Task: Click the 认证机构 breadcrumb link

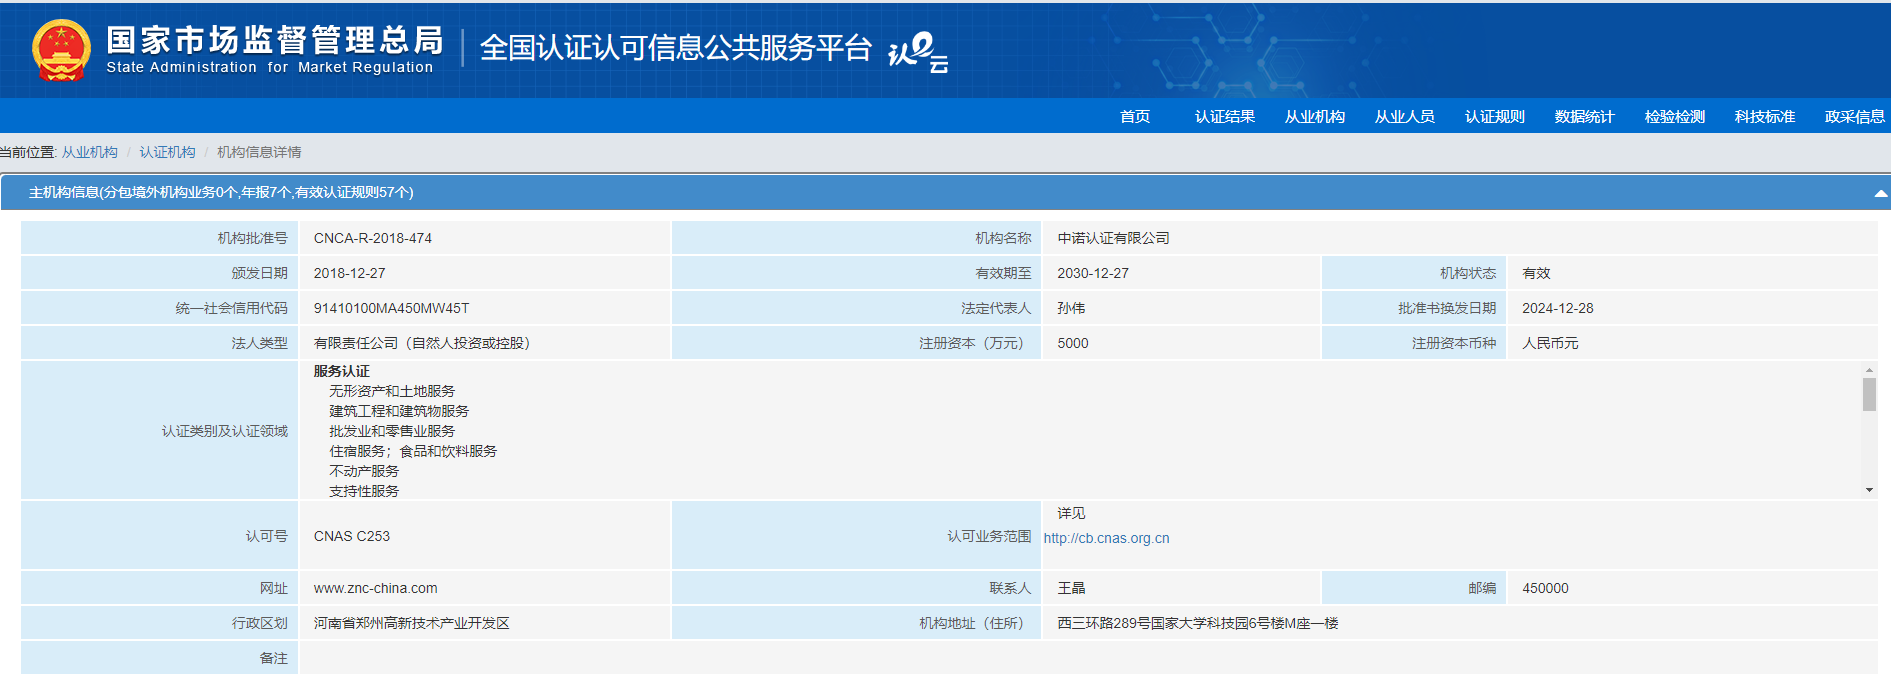Action: tap(167, 152)
